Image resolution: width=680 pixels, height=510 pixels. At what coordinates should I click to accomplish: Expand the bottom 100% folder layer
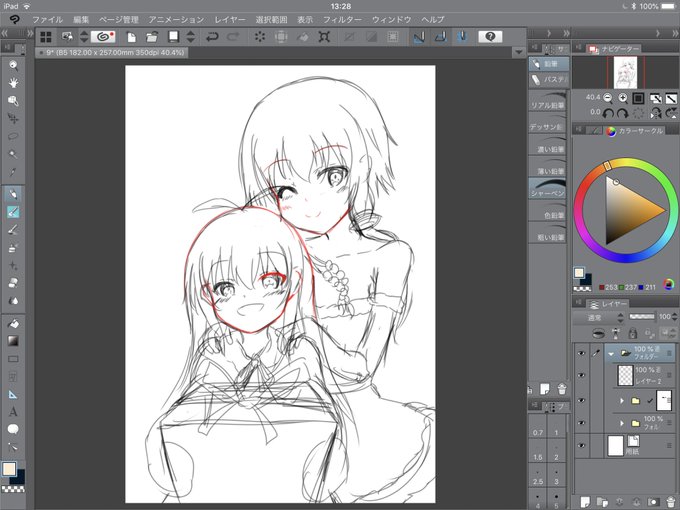(622, 423)
